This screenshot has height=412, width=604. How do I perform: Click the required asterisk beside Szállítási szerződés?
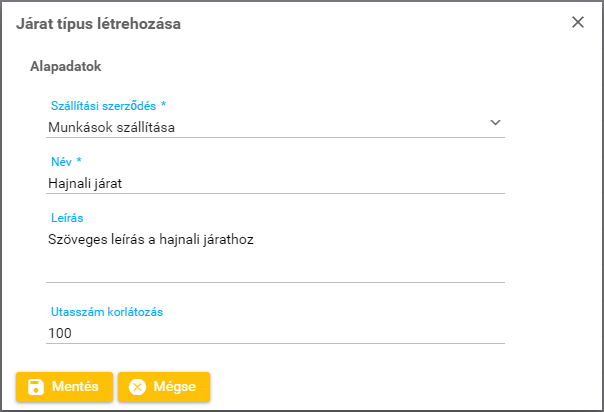pos(163,105)
